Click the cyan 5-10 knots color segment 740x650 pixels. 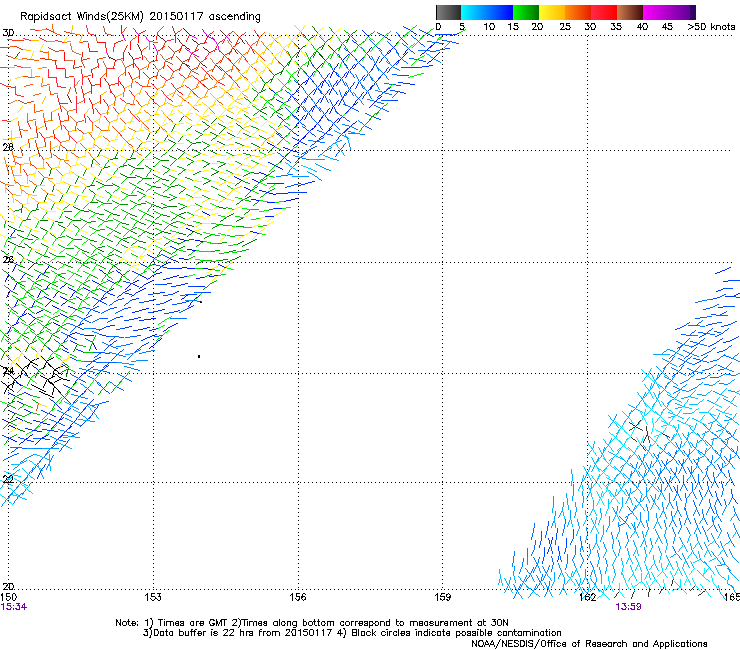[474, 12]
